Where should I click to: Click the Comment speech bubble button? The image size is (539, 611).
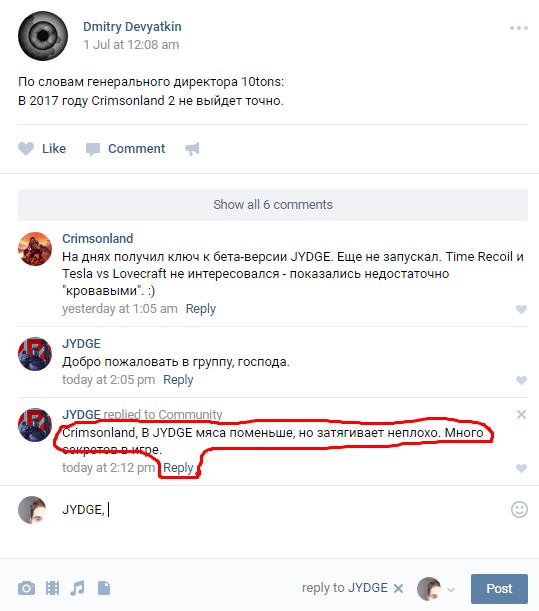pyautogui.click(x=125, y=148)
